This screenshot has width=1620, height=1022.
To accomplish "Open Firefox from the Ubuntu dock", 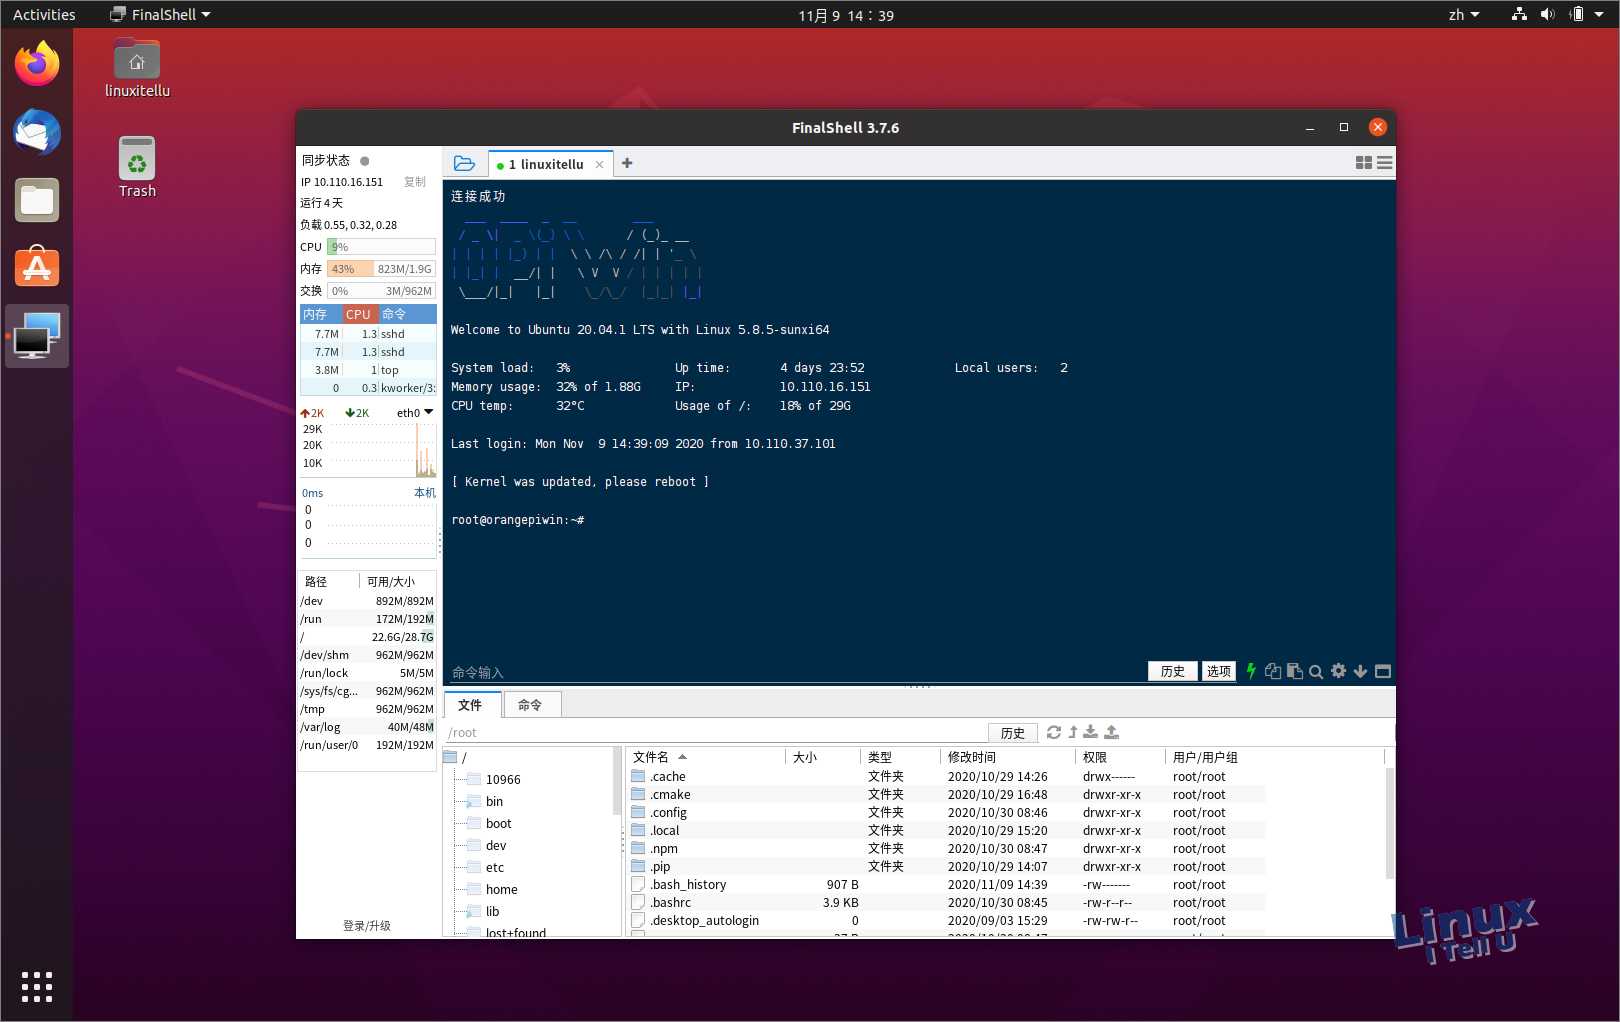I will 37,64.
